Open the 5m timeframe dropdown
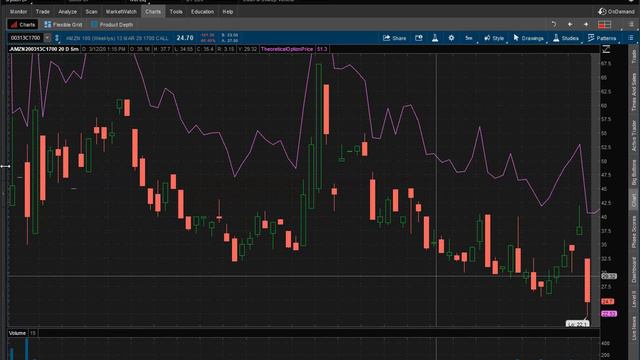Screen dimensions: 640x360 click(x=469, y=38)
